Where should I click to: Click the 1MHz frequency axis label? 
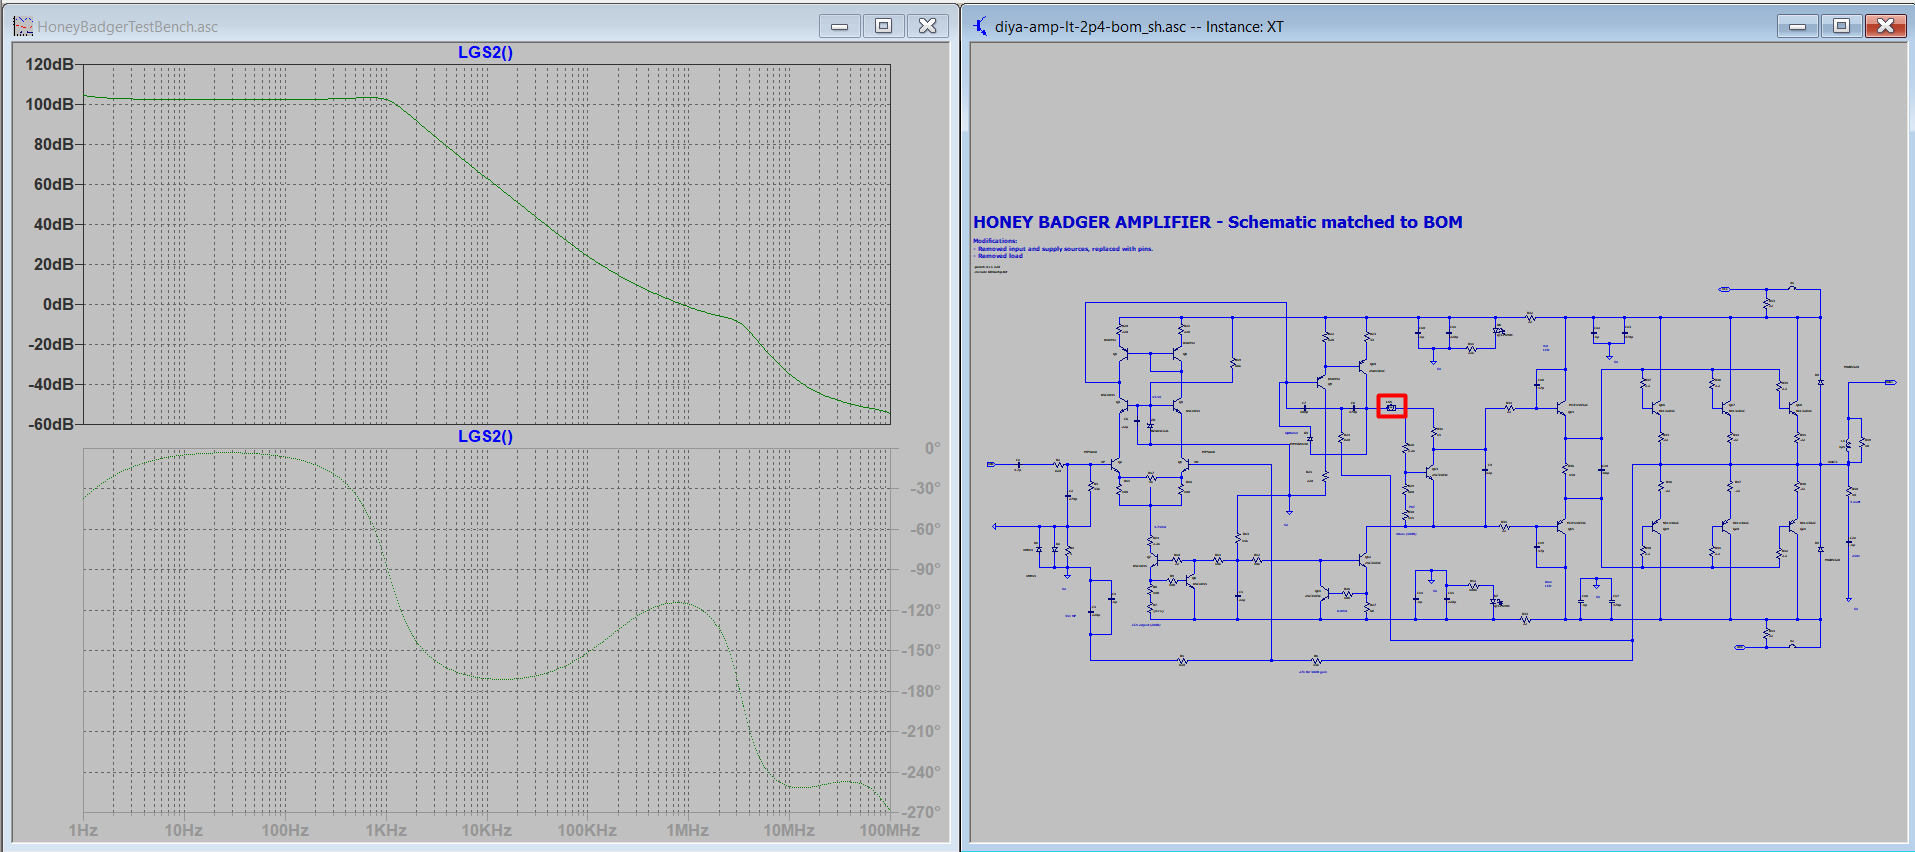coord(688,830)
